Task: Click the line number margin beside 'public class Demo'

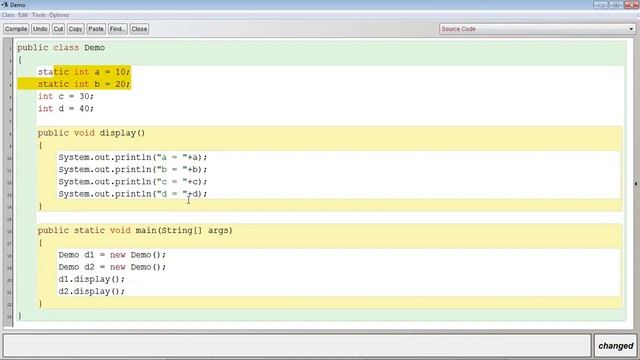Action: click(9, 48)
